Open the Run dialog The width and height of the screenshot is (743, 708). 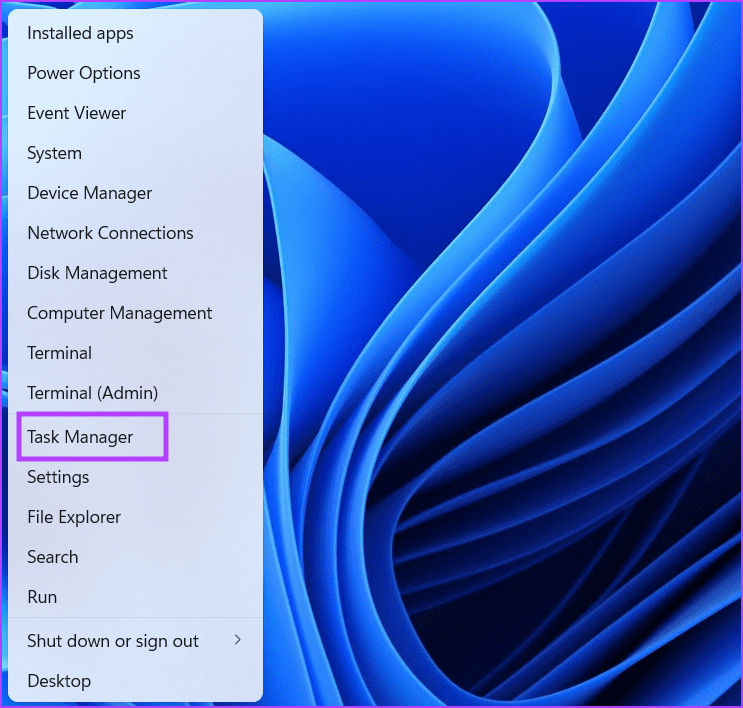point(42,597)
